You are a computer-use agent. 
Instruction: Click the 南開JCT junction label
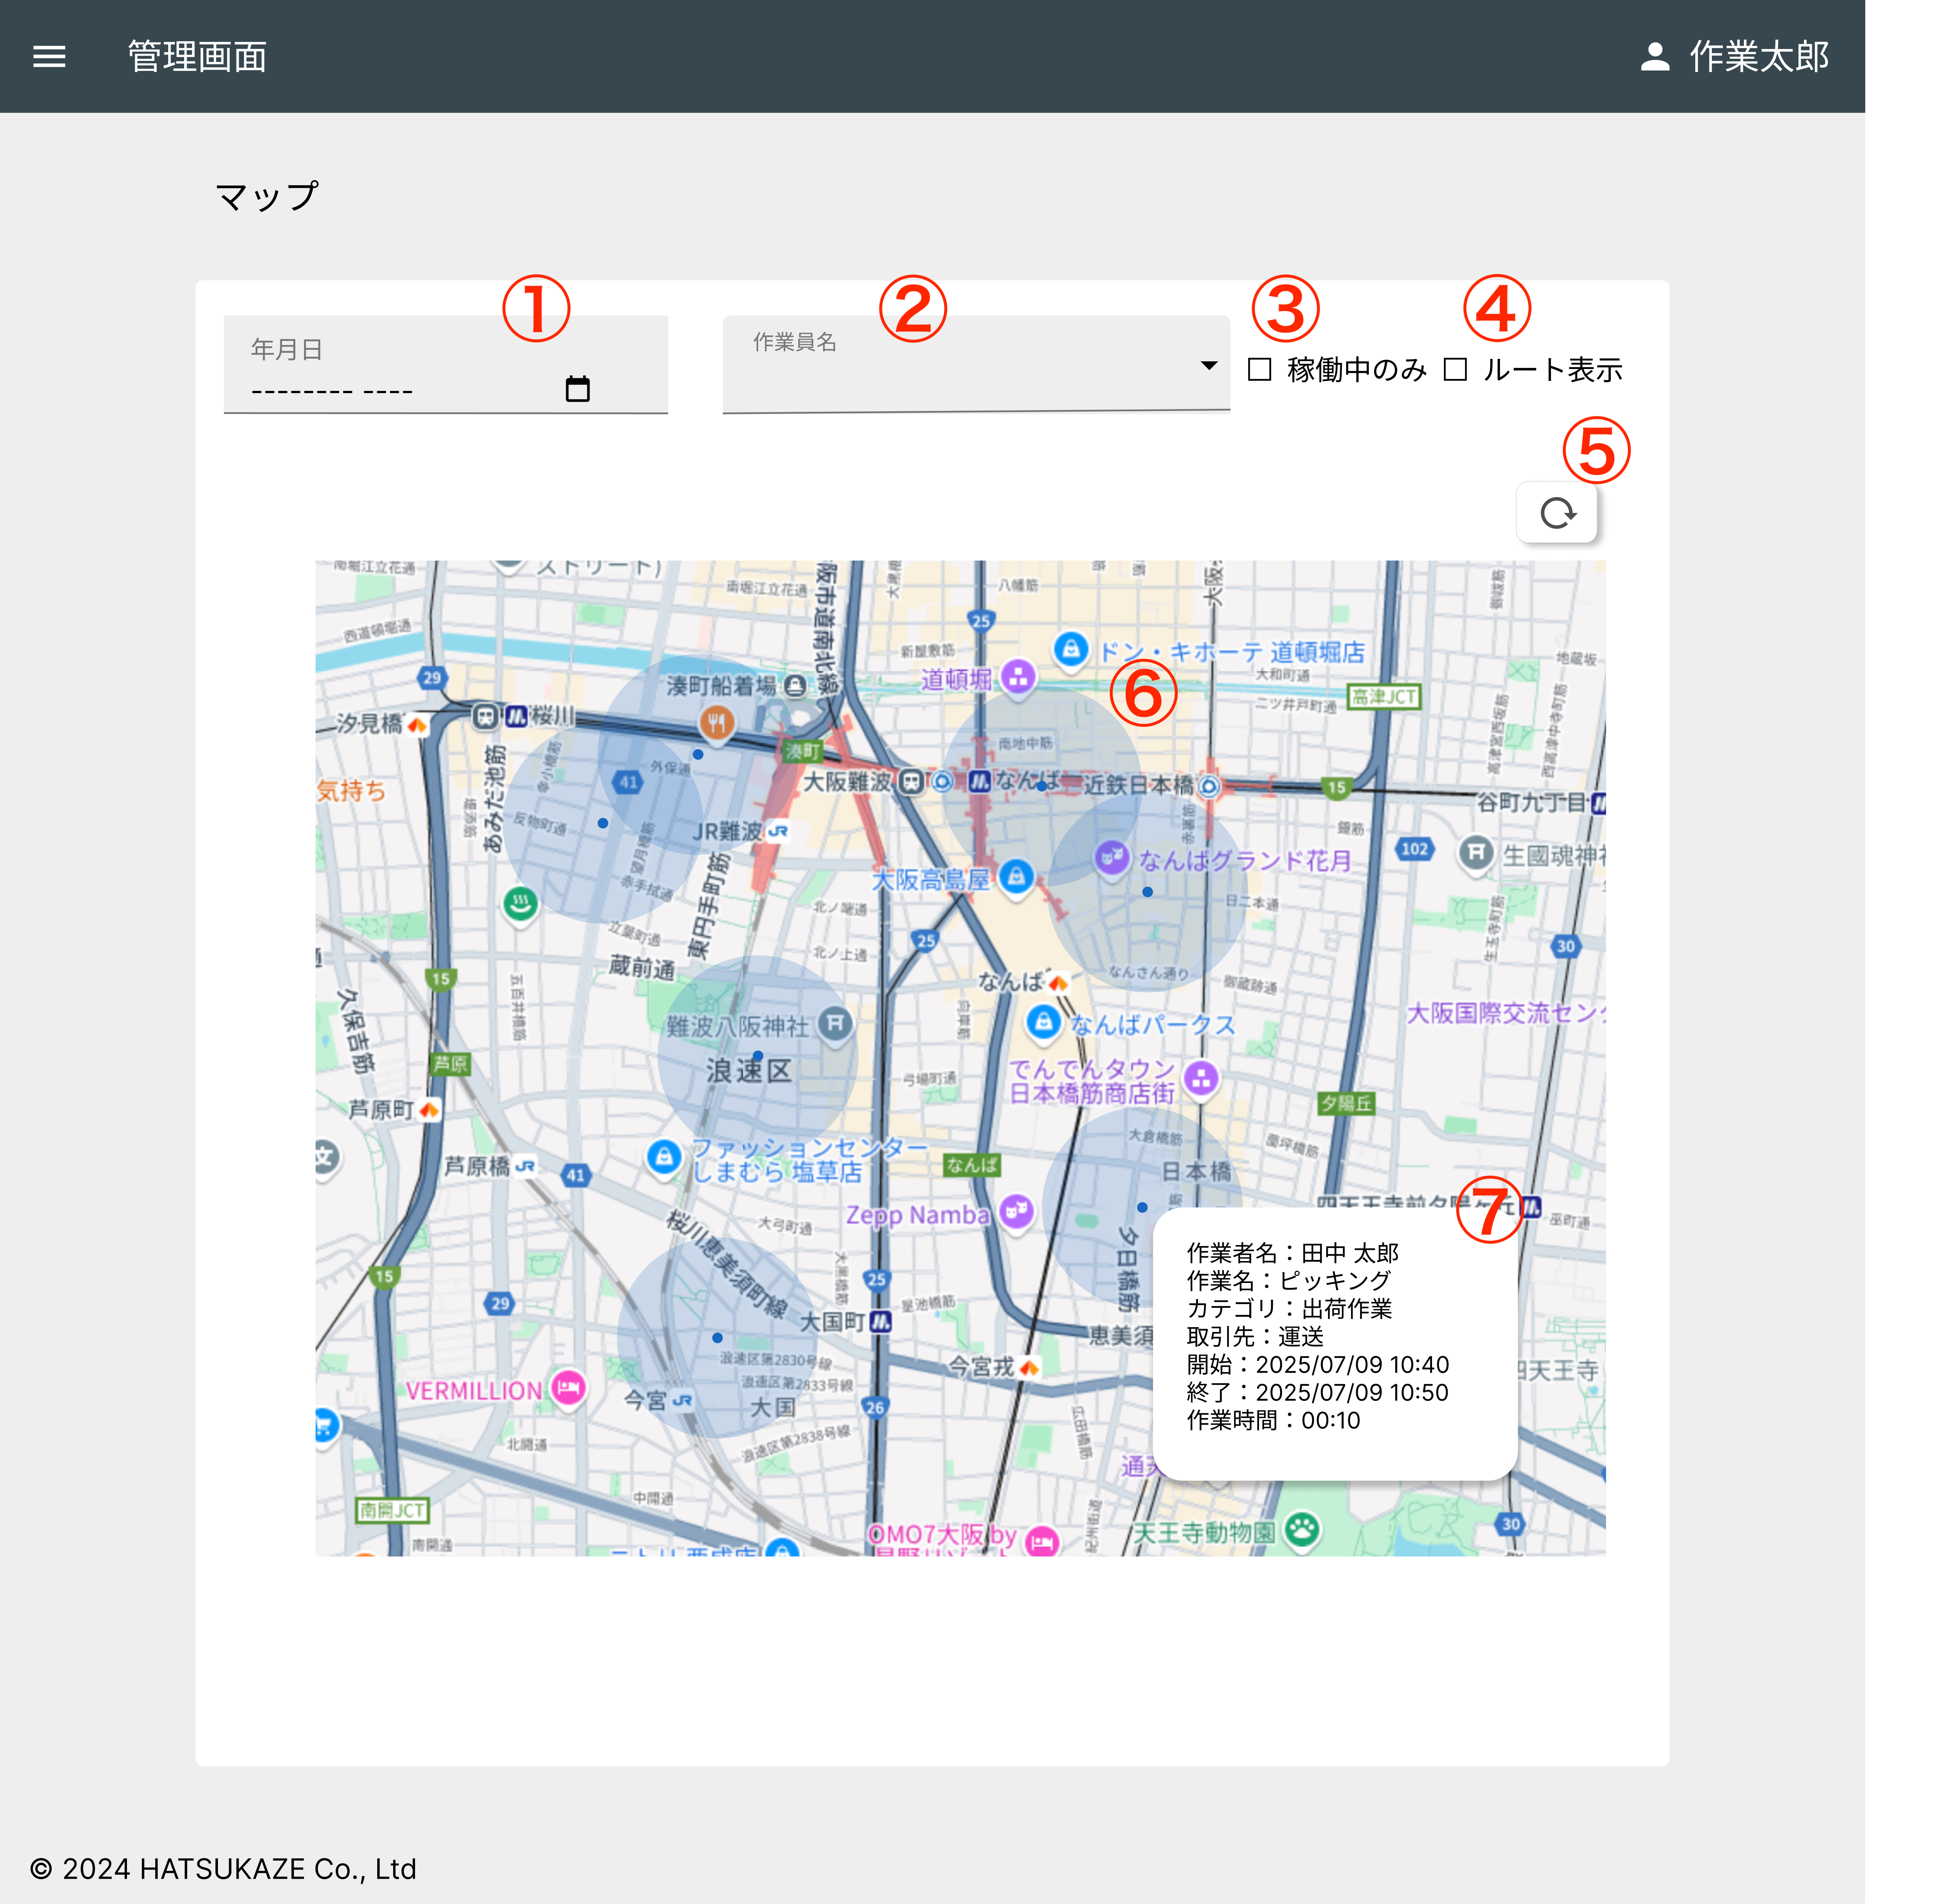[393, 1510]
